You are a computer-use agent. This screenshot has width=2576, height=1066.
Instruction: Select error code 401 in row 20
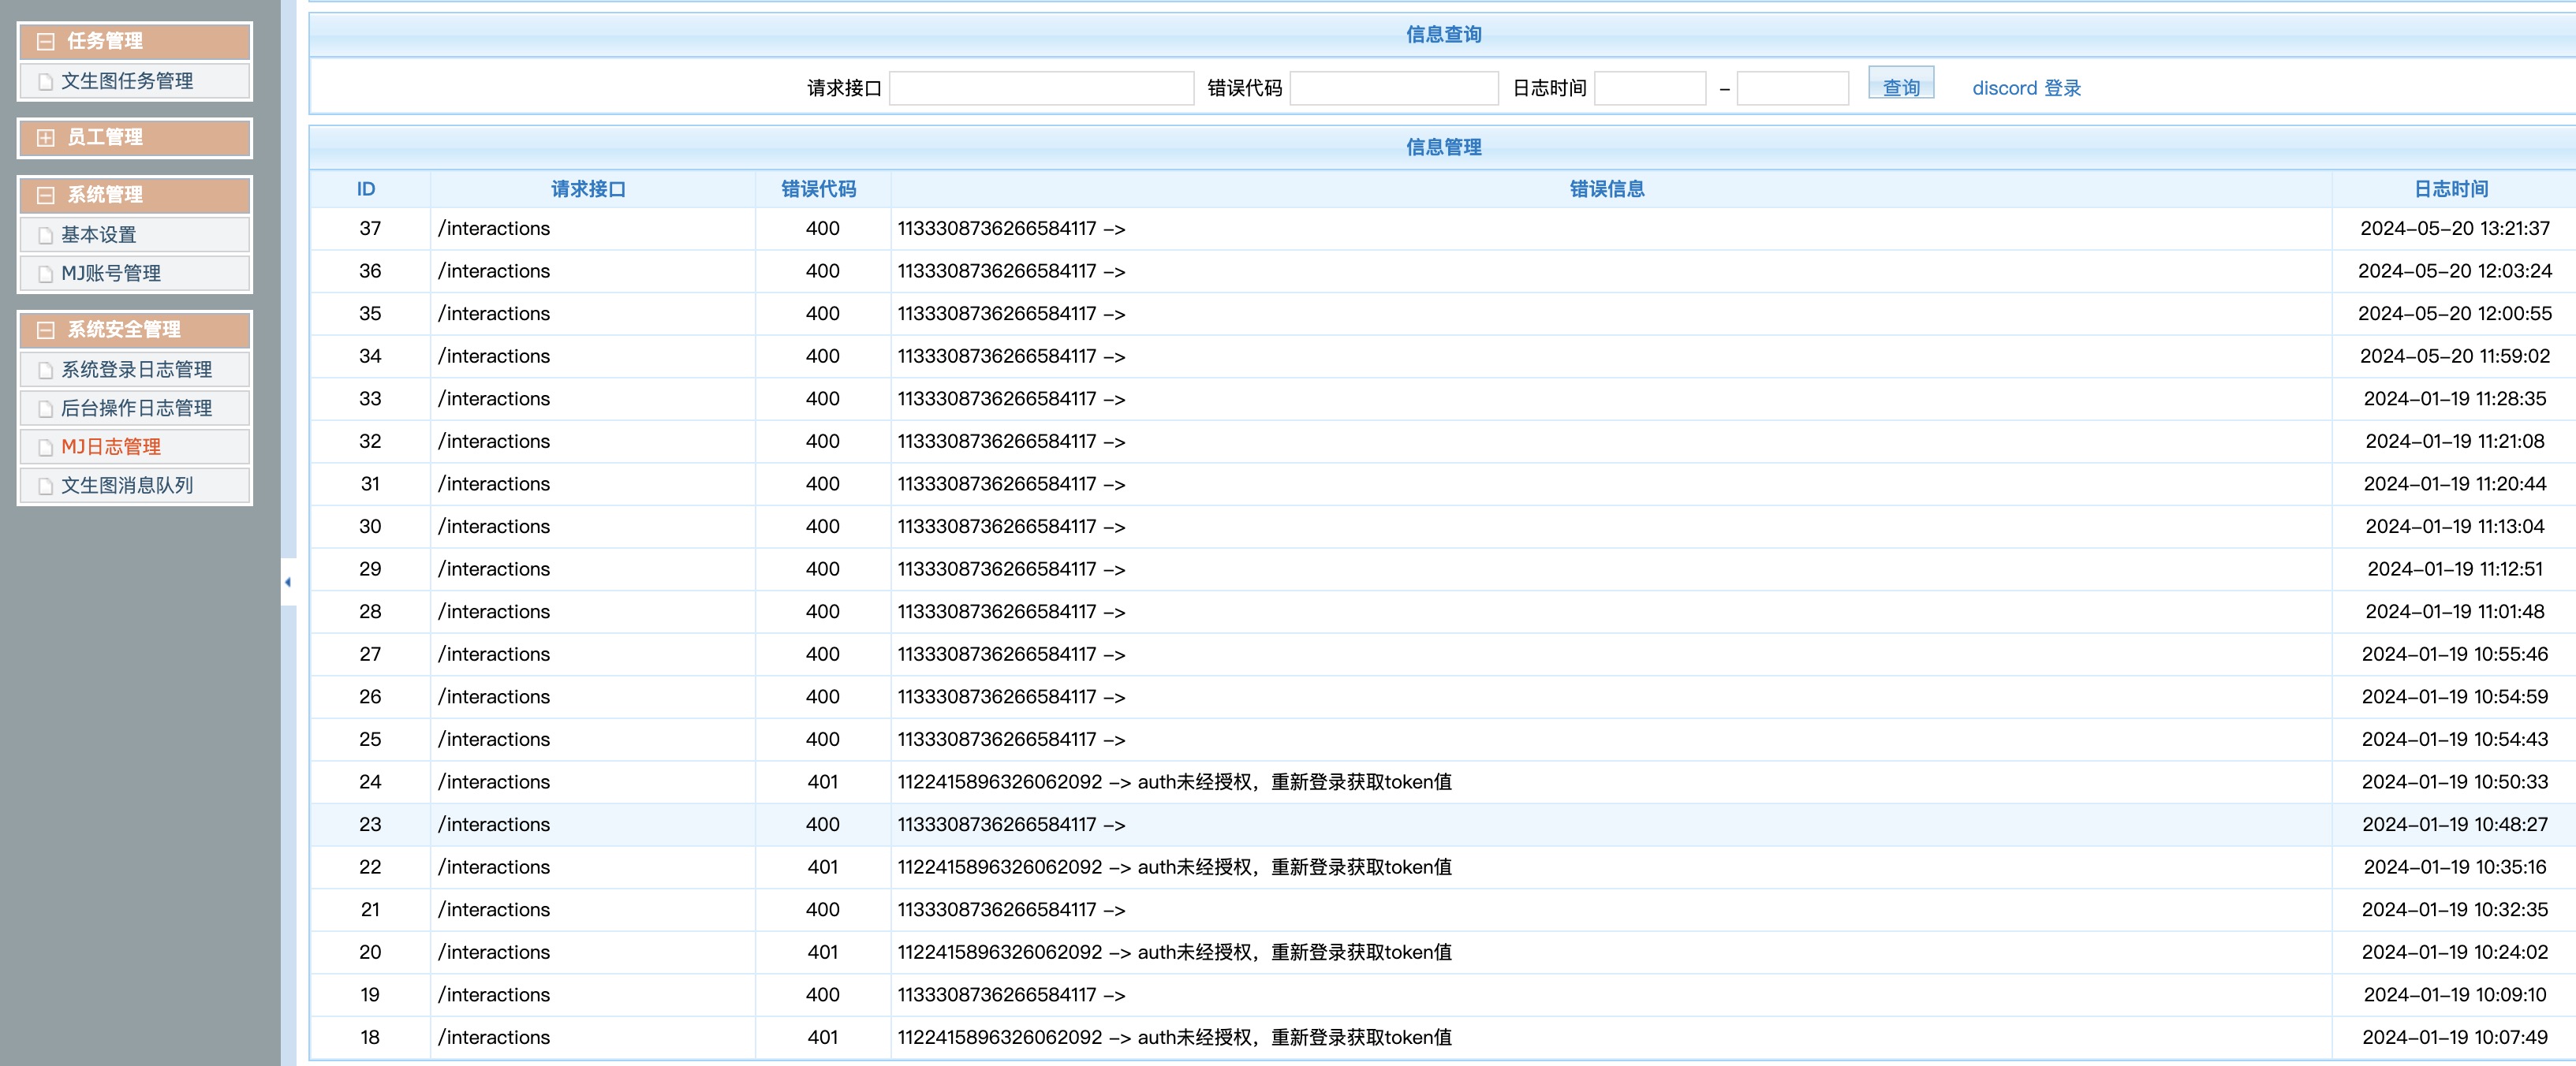click(822, 952)
